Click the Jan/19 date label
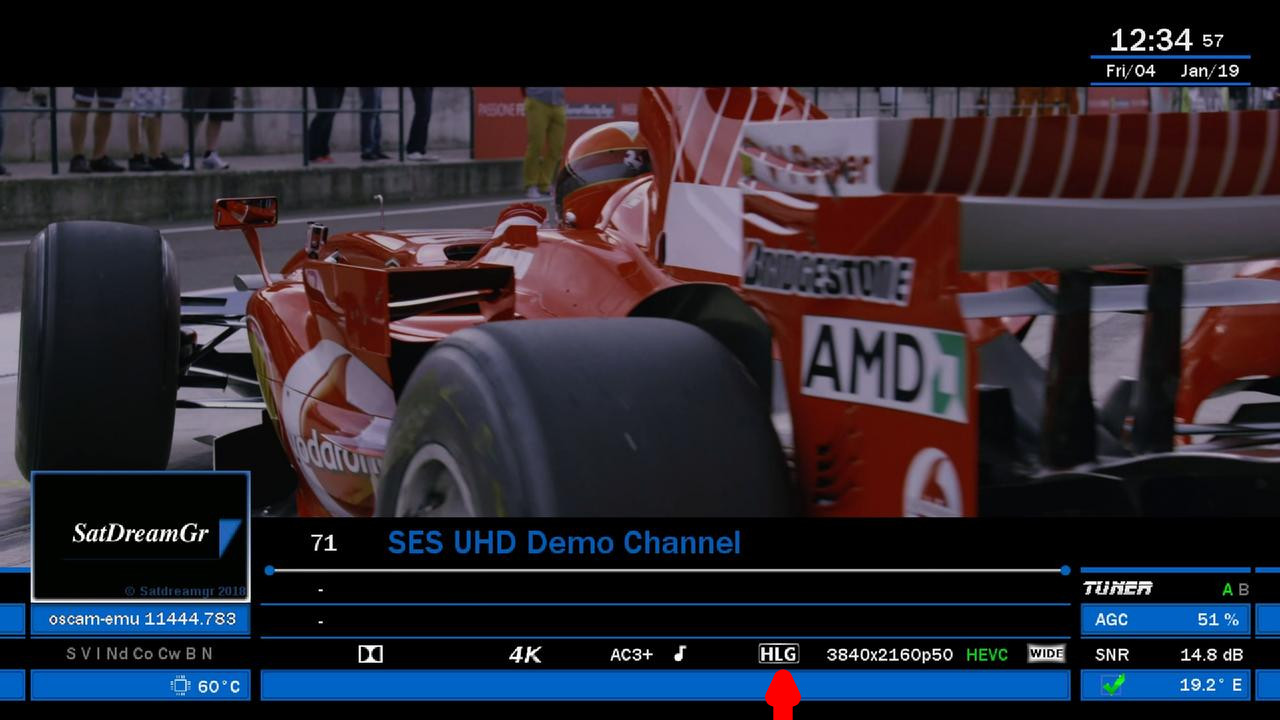The width and height of the screenshot is (1280, 720). 1209,71
